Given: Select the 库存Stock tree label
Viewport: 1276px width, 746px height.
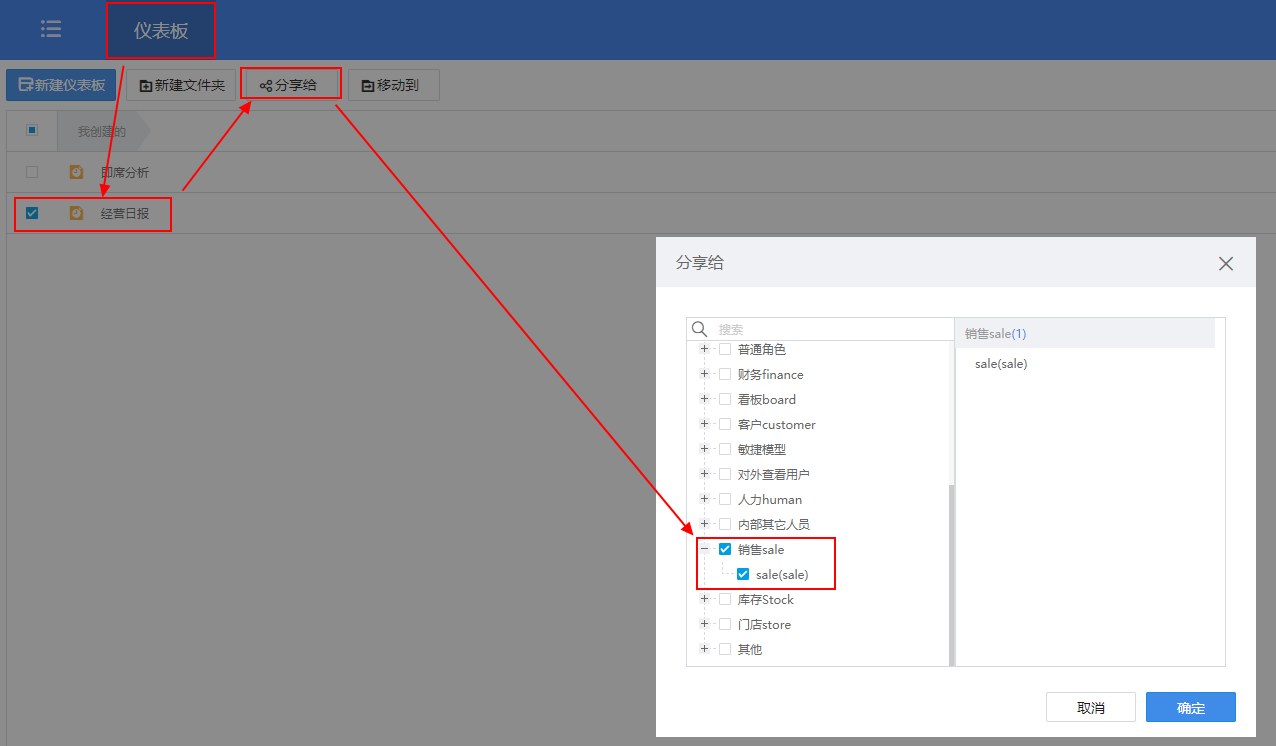Looking at the screenshot, I should pyautogui.click(x=765, y=599).
